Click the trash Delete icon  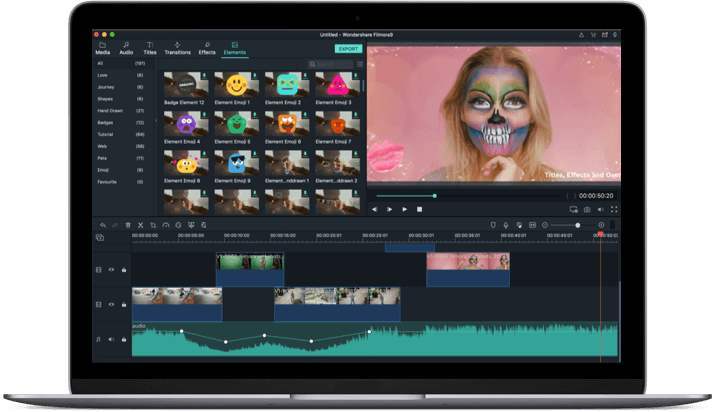[128, 225]
